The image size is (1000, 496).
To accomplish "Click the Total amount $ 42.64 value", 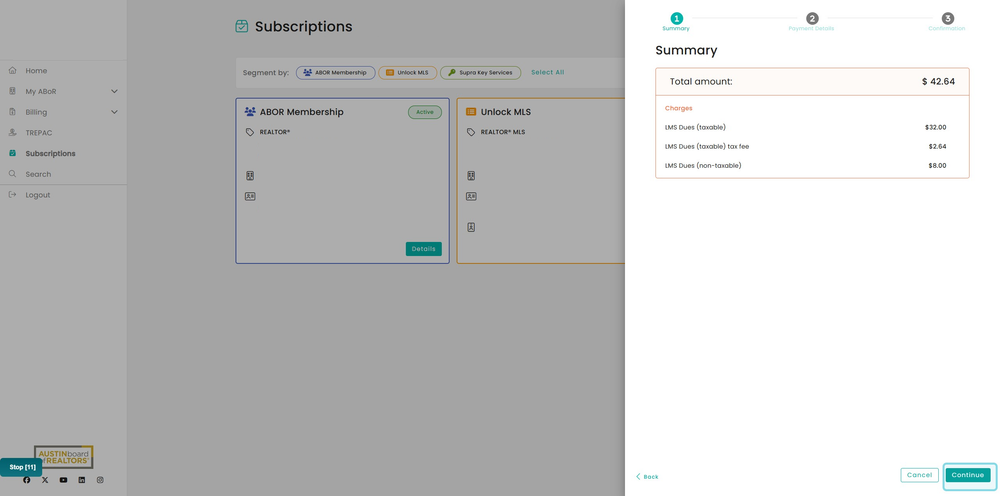I will click(938, 82).
